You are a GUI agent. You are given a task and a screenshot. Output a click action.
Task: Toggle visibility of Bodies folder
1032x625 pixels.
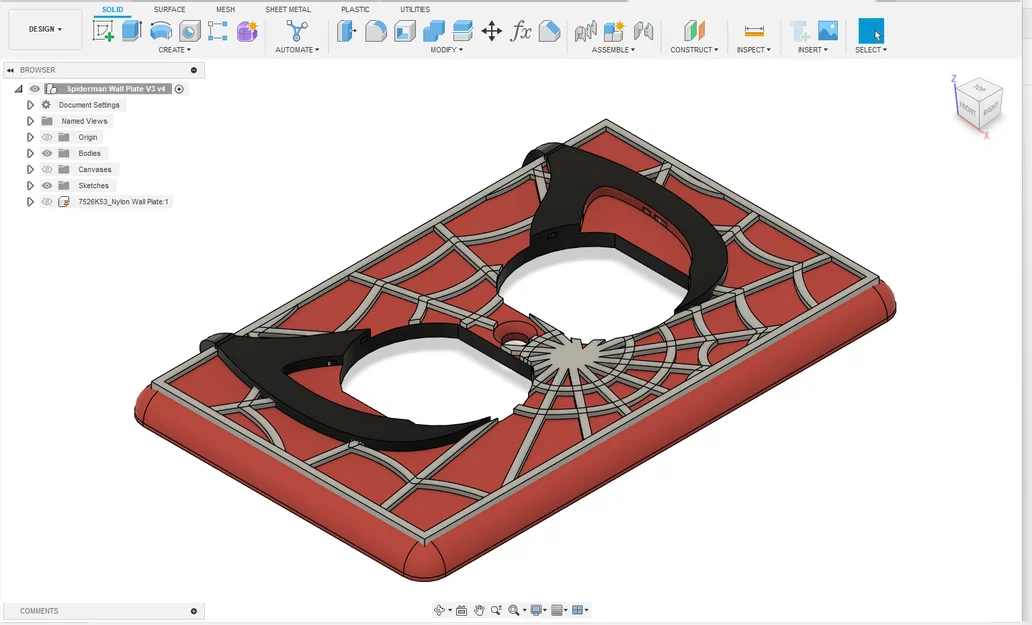click(x=47, y=153)
